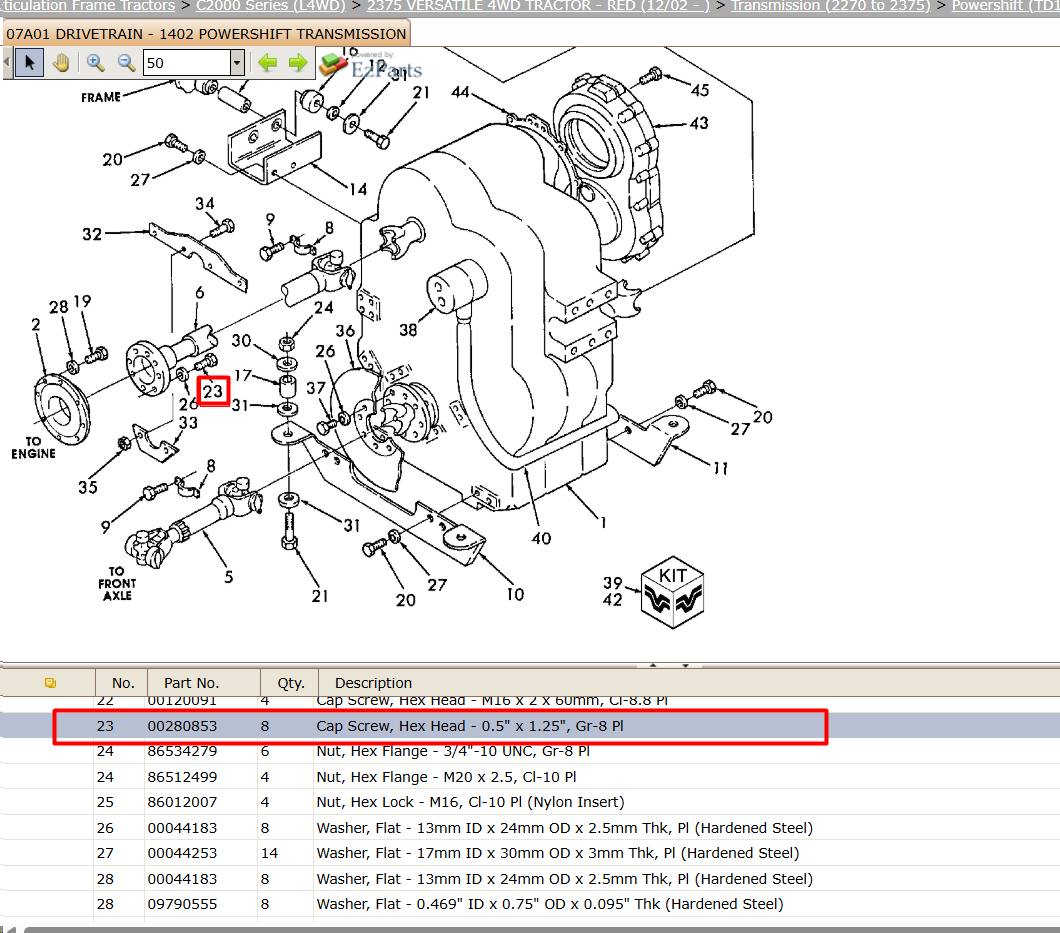Image resolution: width=1060 pixels, height=933 pixels.
Task: Click callout 32 in the diagram
Action: pos(92,235)
